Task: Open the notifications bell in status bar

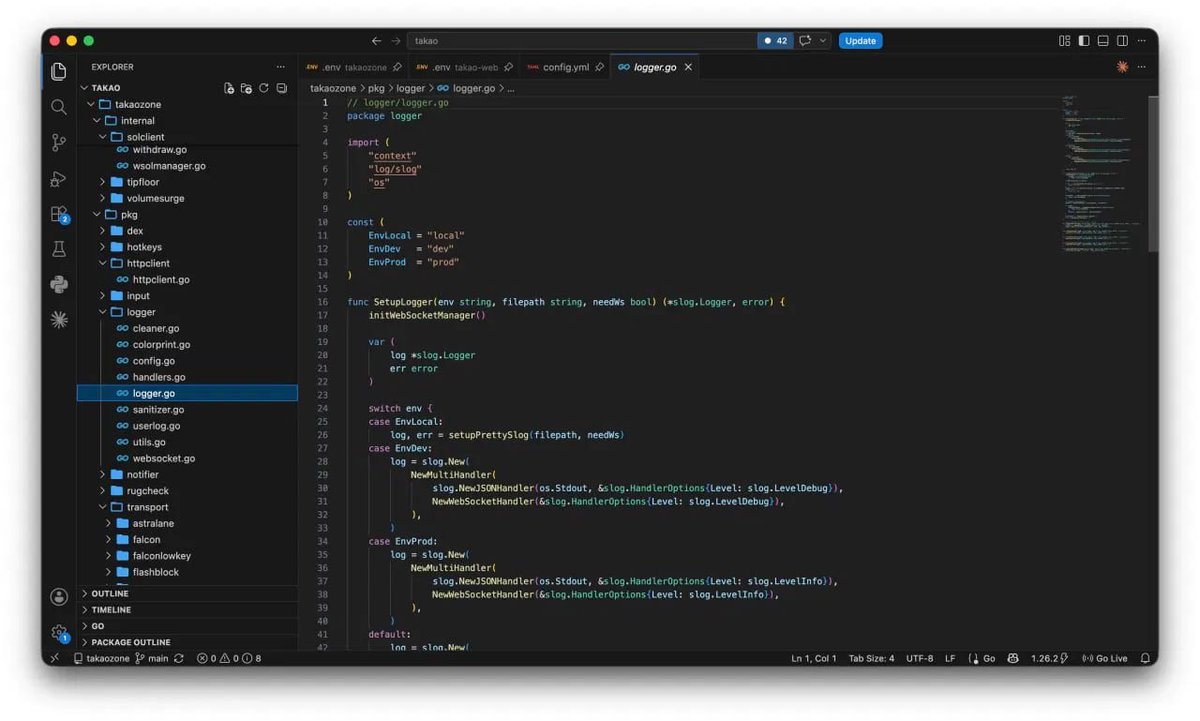Action: point(1145,658)
